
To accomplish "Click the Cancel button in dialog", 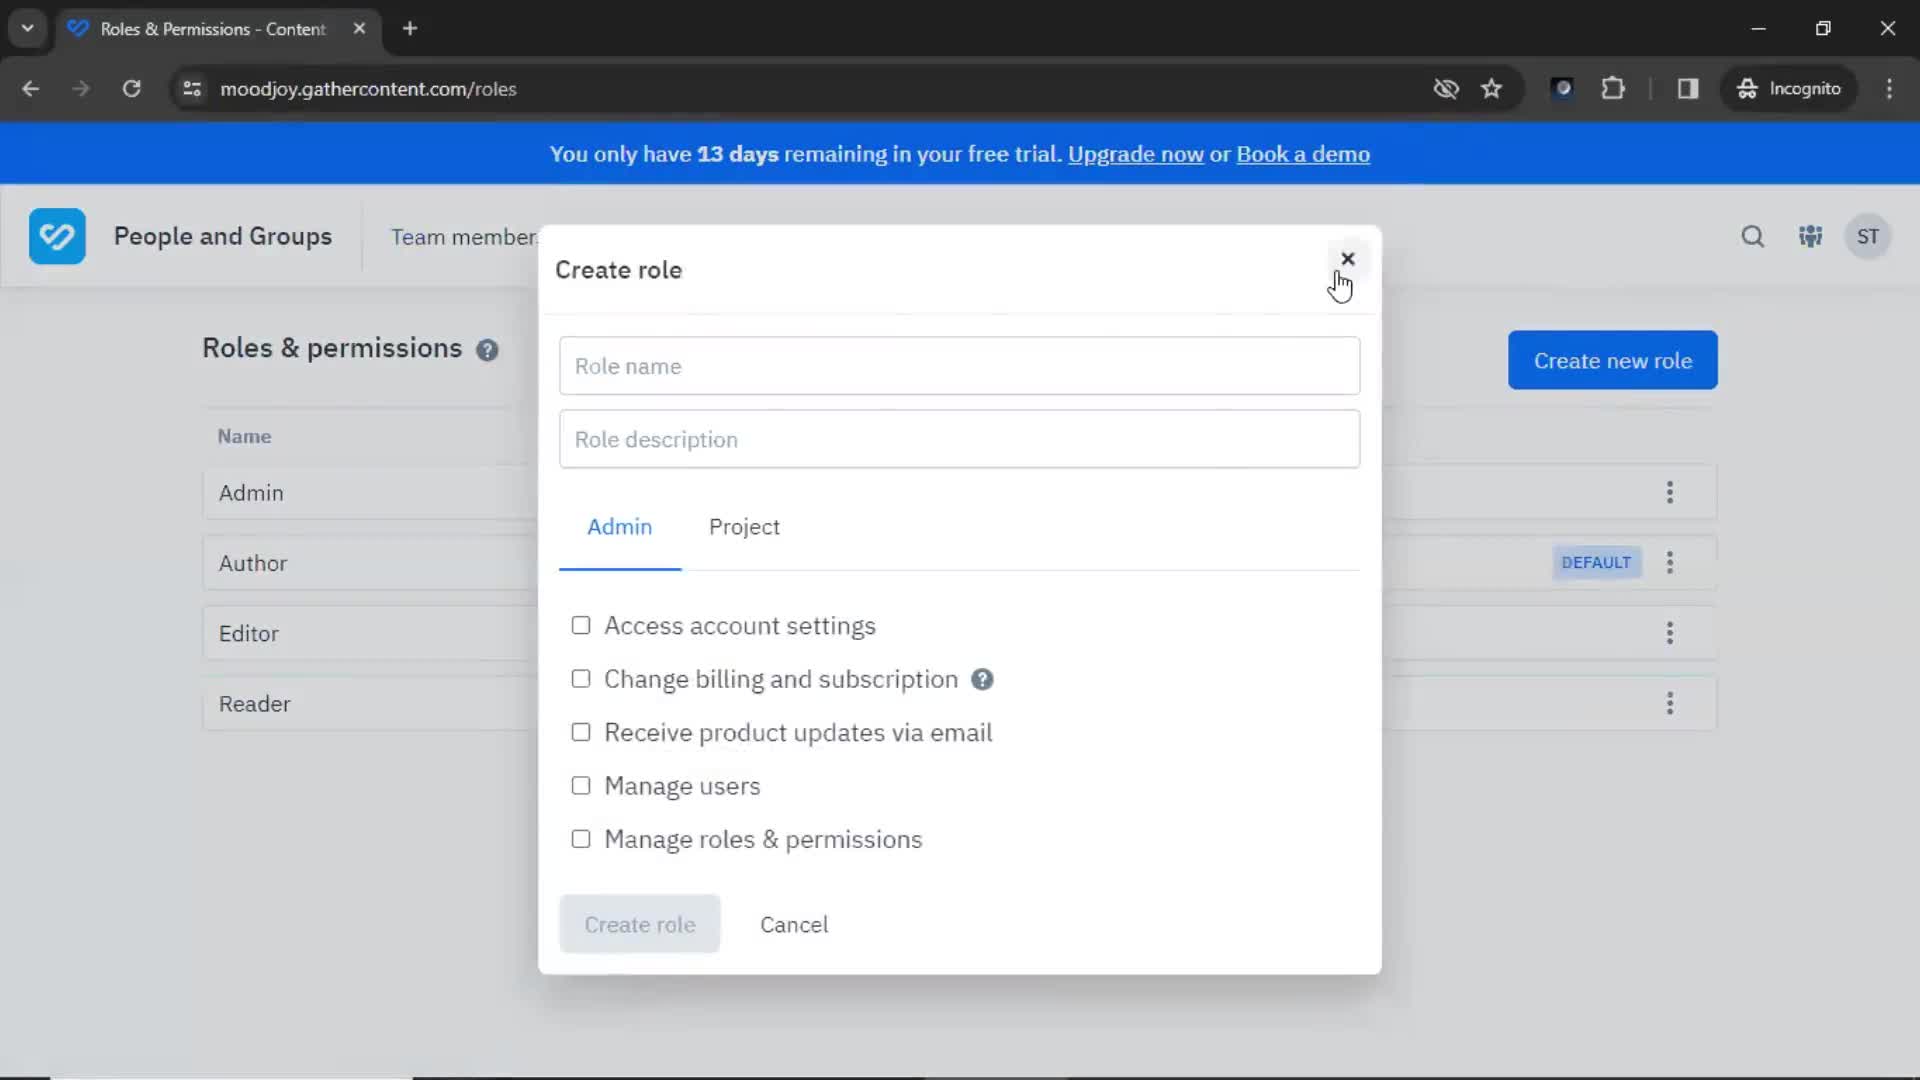I will (x=793, y=923).
